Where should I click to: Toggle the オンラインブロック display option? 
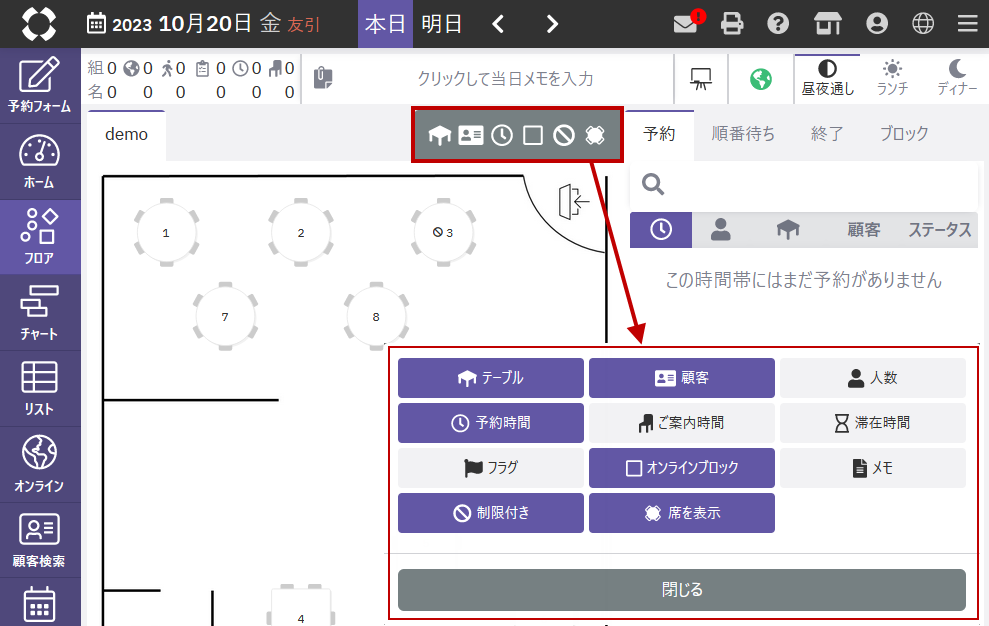(681, 468)
